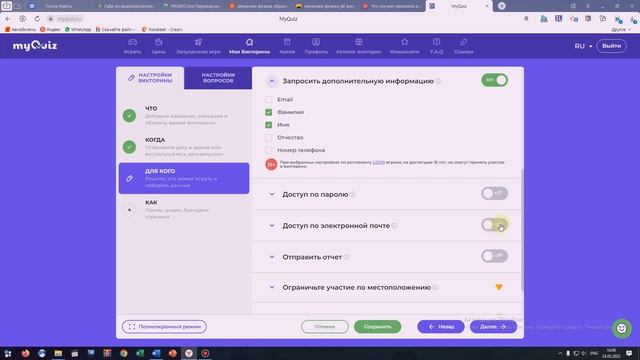Select the КАК step in sidebar
Image resolution: width=640 pixels, height=360 pixels.
point(184,209)
